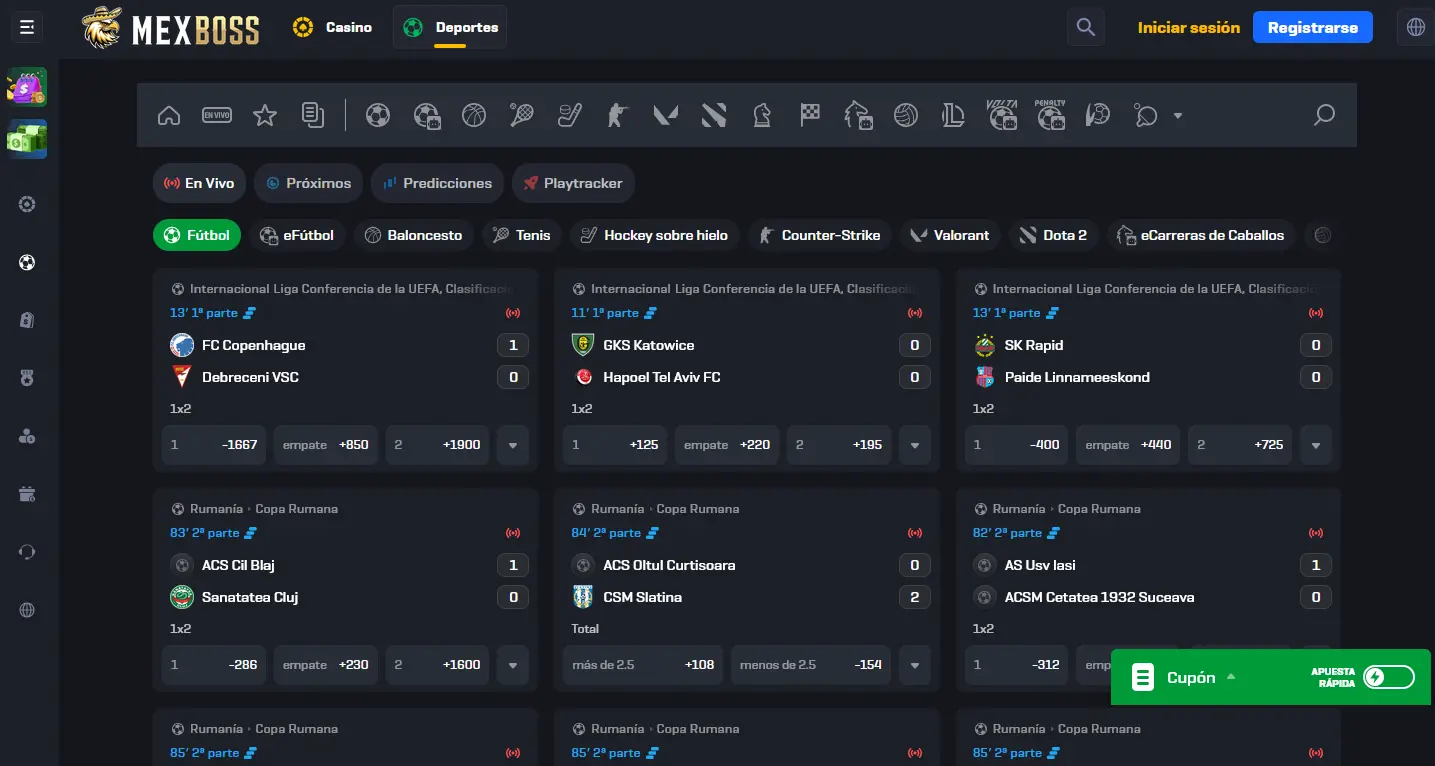
Task: Select the basketball icon in the sports toolbar
Action: click(x=474, y=116)
